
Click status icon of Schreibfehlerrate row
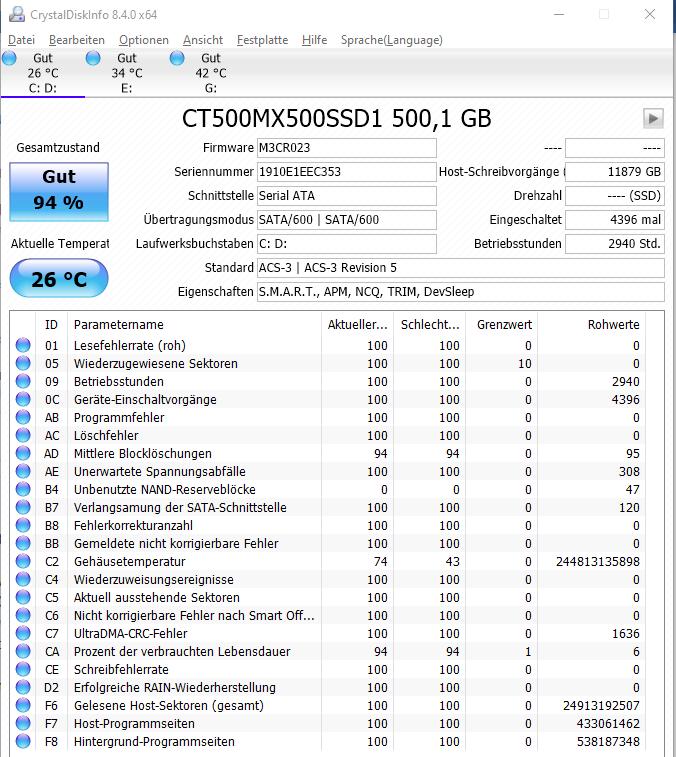23,670
